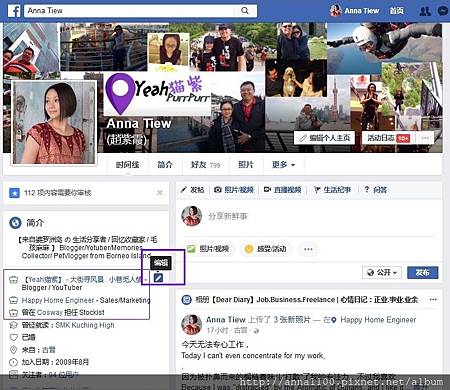This screenshot has width=450, height=390.
Task: Click the blue 发布 button
Action: (x=423, y=272)
